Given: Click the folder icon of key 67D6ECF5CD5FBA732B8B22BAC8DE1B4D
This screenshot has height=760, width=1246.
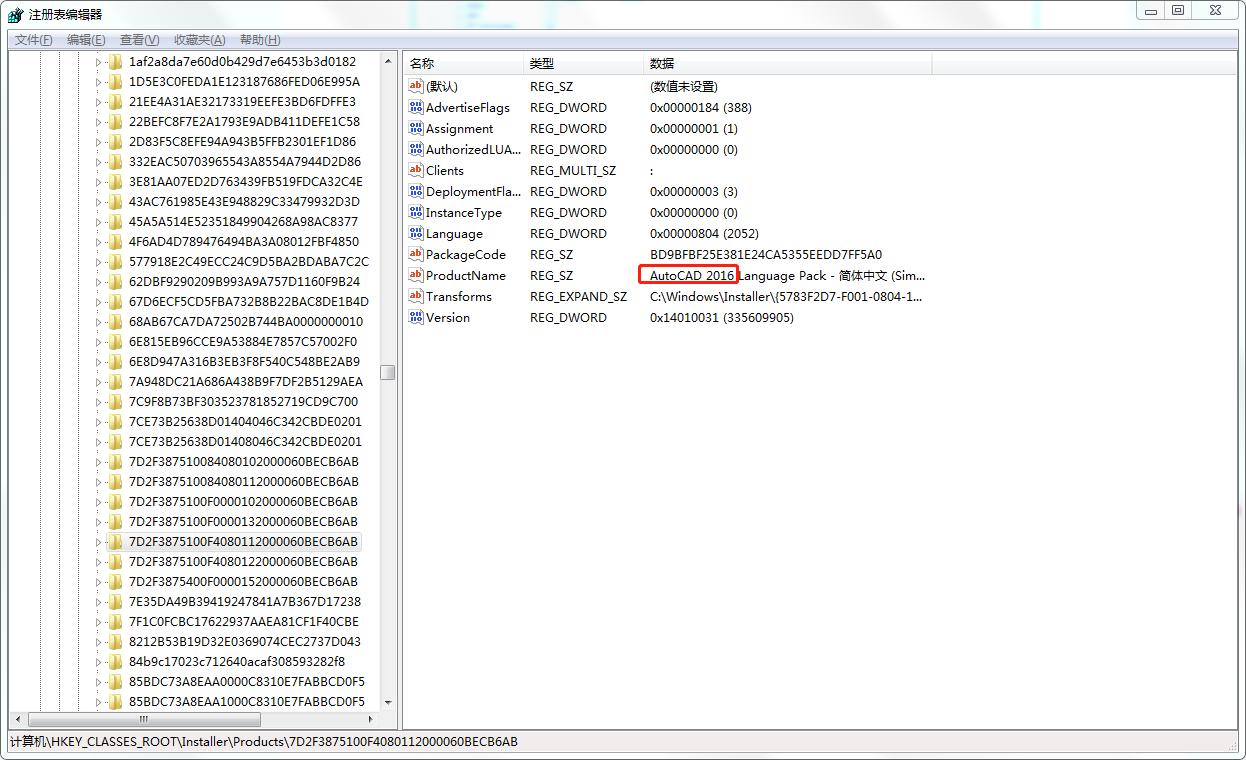Looking at the screenshot, I should pos(116,302).
